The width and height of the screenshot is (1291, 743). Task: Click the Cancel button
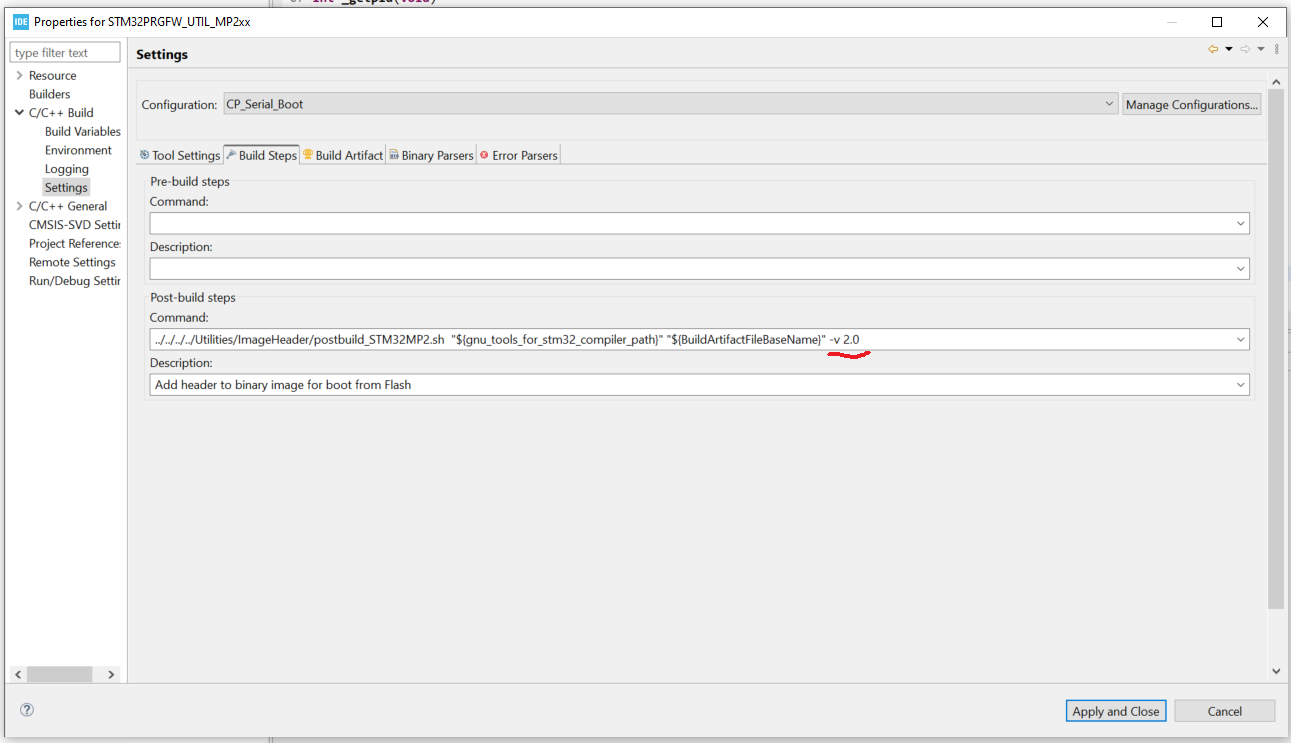coord(1225,711)
